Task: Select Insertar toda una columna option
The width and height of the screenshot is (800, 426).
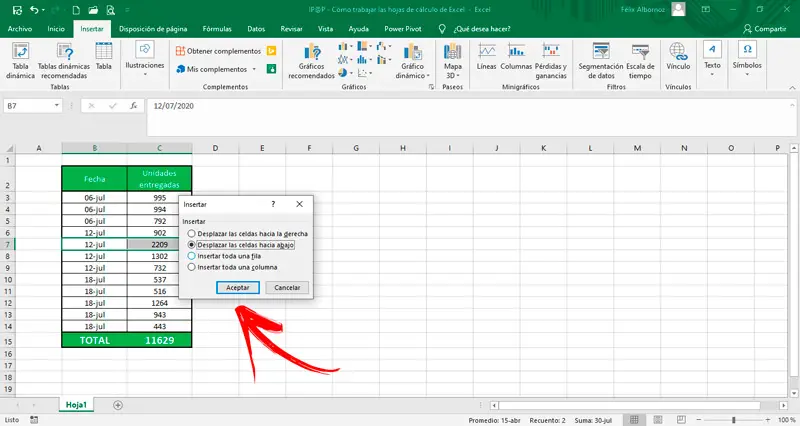Action: tap(193, 267)
